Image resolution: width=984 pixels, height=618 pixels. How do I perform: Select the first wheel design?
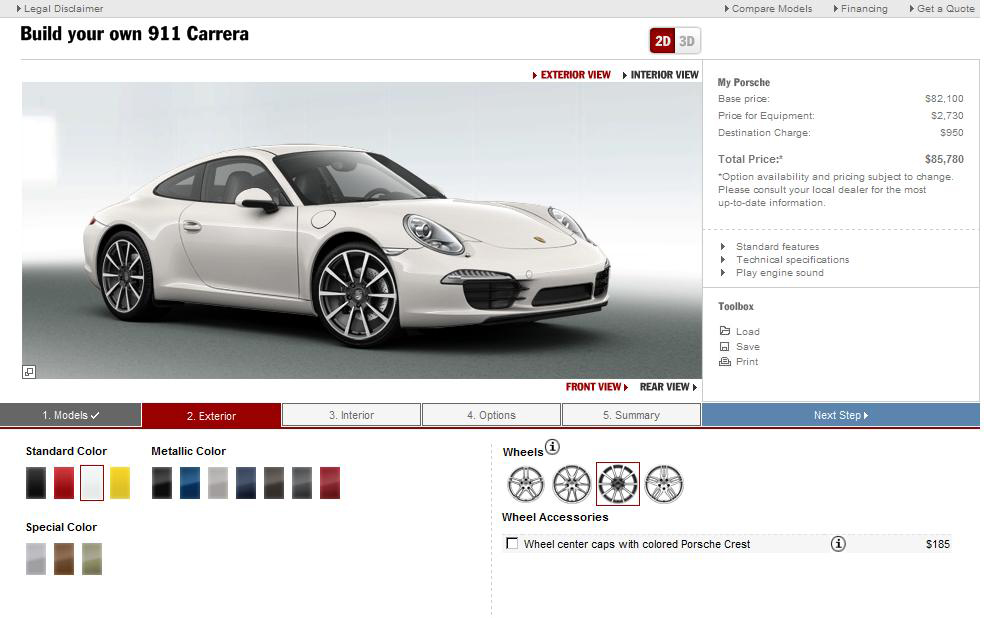(526, 484)
